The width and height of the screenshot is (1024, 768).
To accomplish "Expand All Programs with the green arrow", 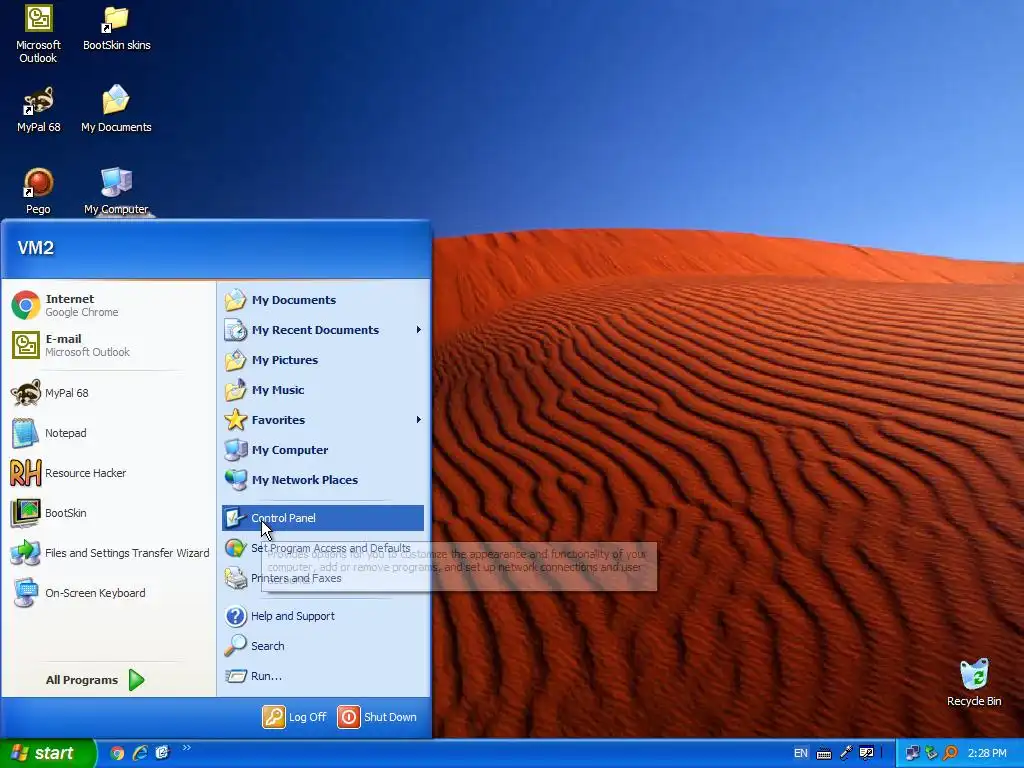I will click(x=136, y=680).
